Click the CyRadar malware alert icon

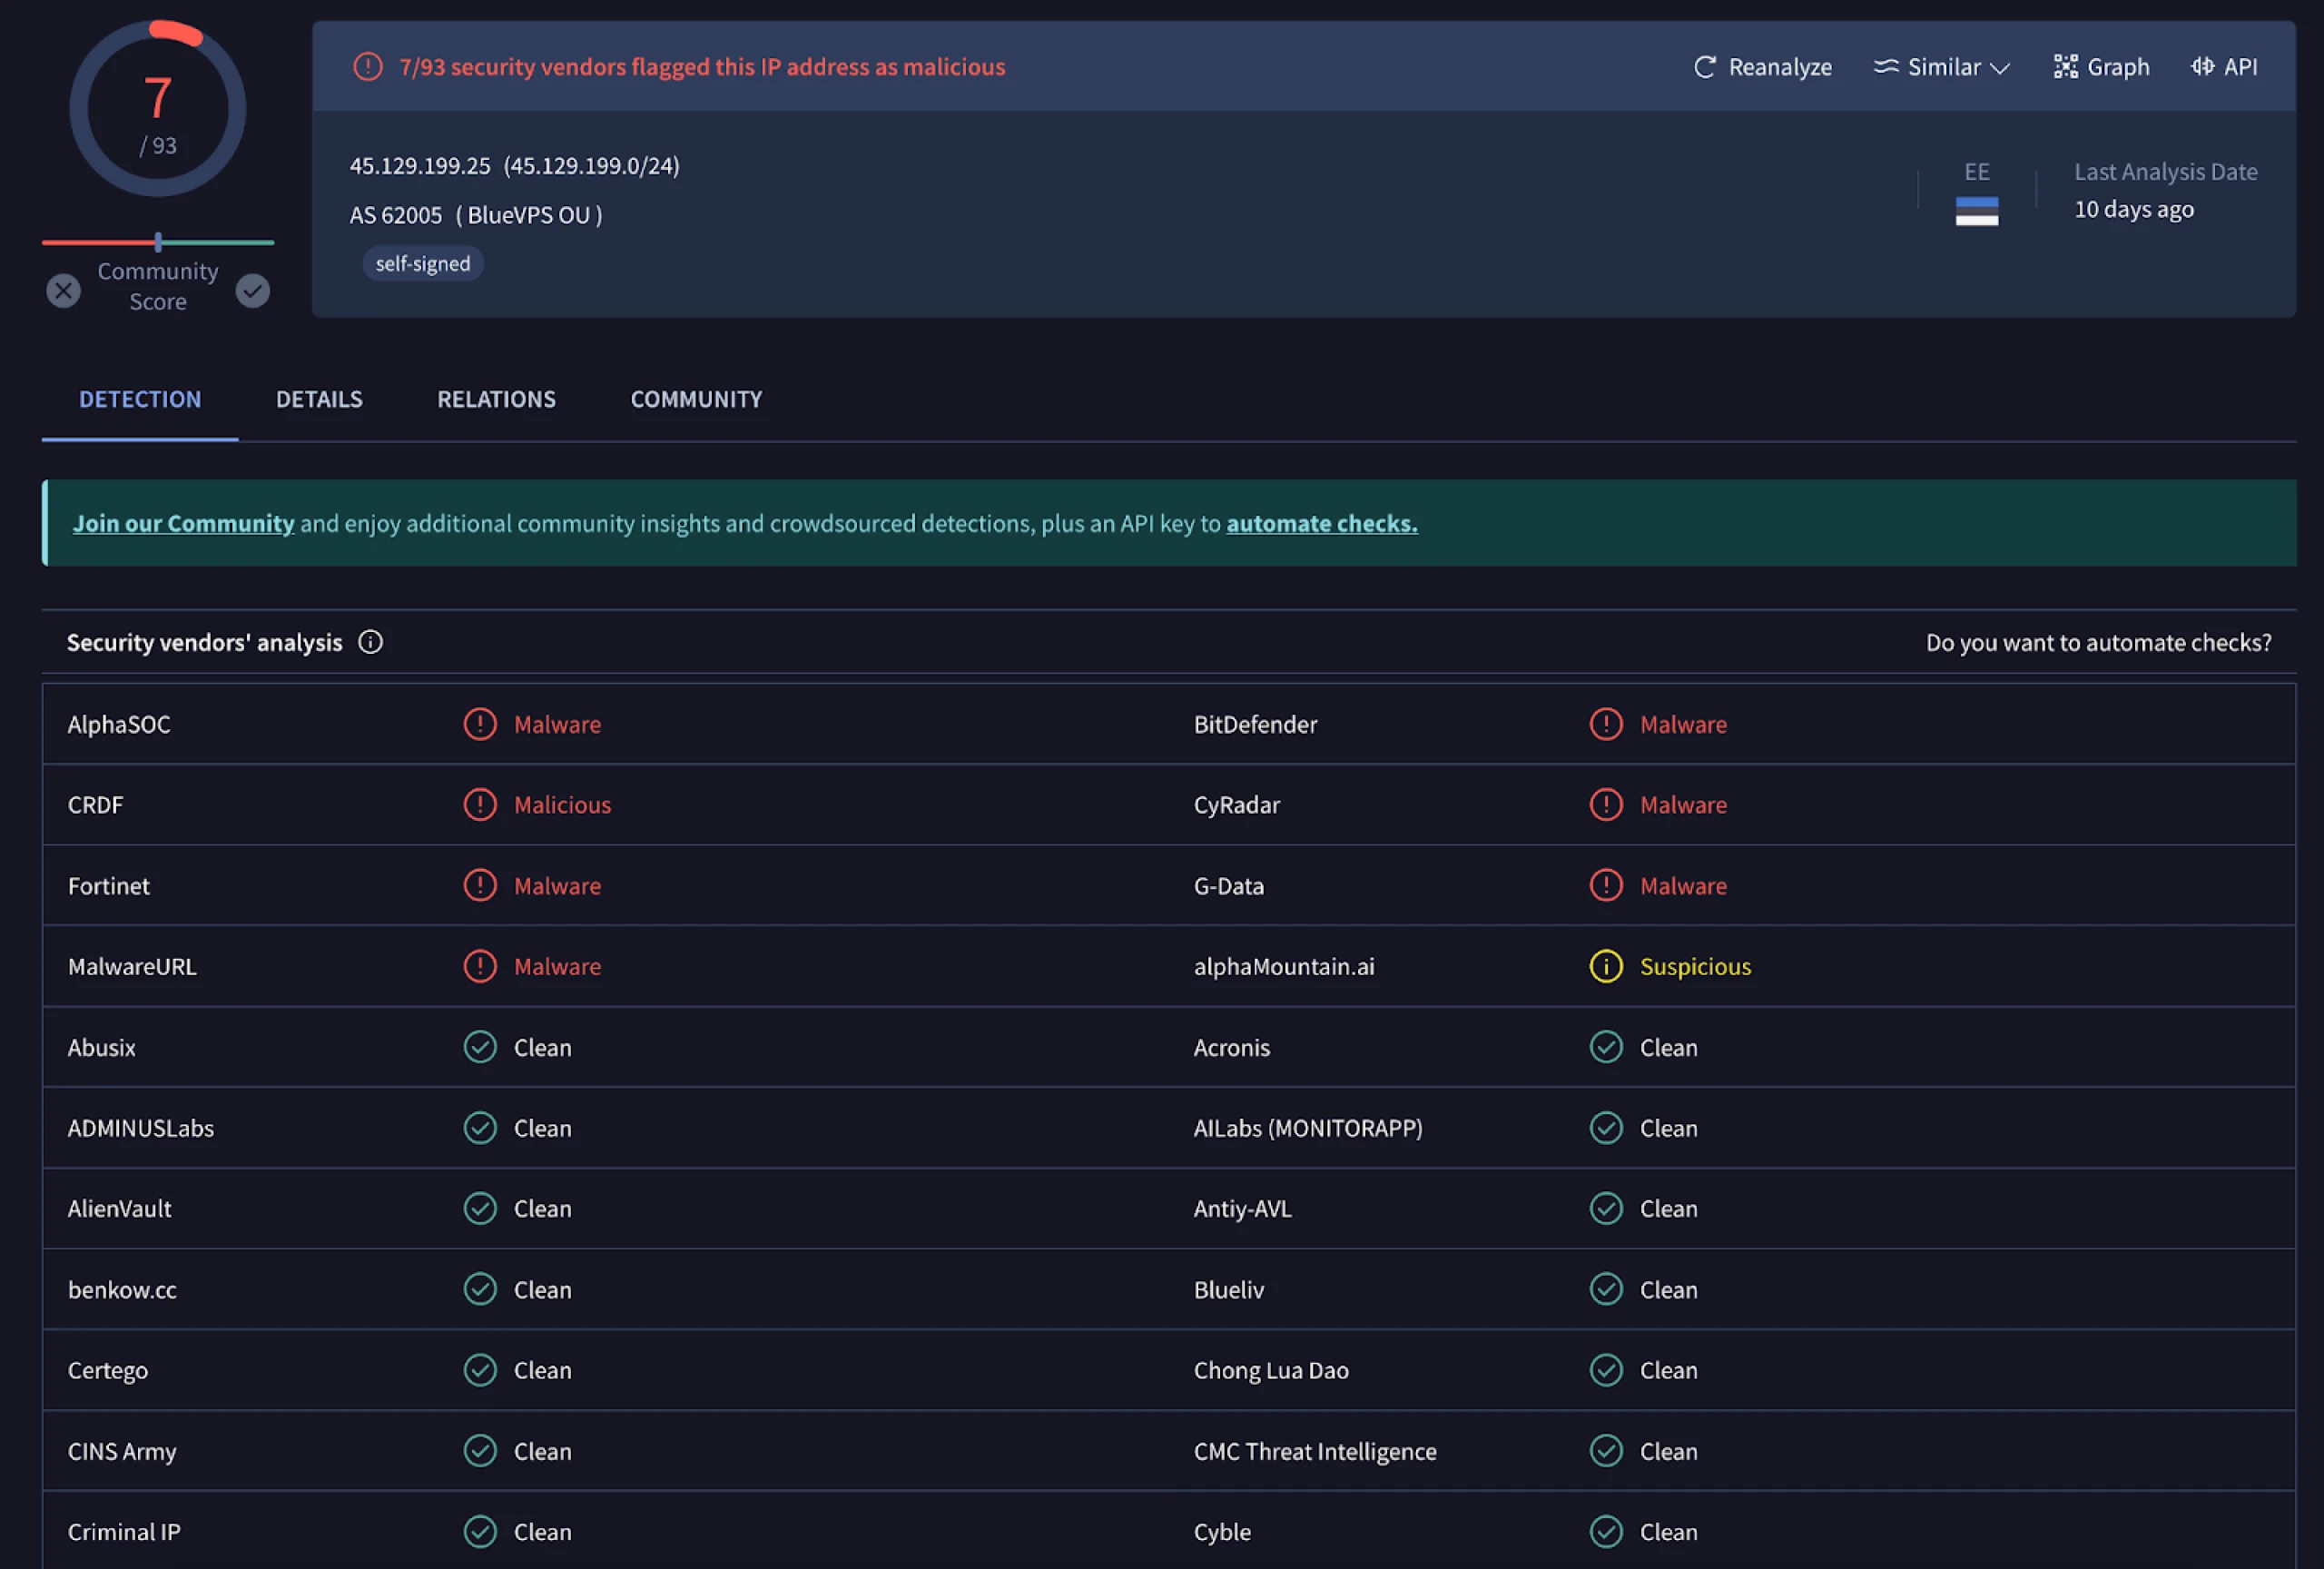[x=1606, y=805]
